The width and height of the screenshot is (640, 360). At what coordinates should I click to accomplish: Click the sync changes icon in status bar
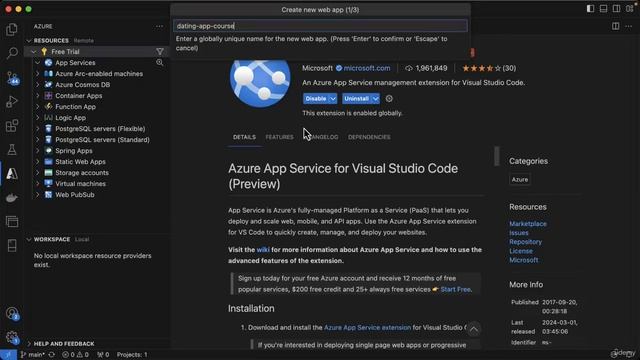point(52,355)
